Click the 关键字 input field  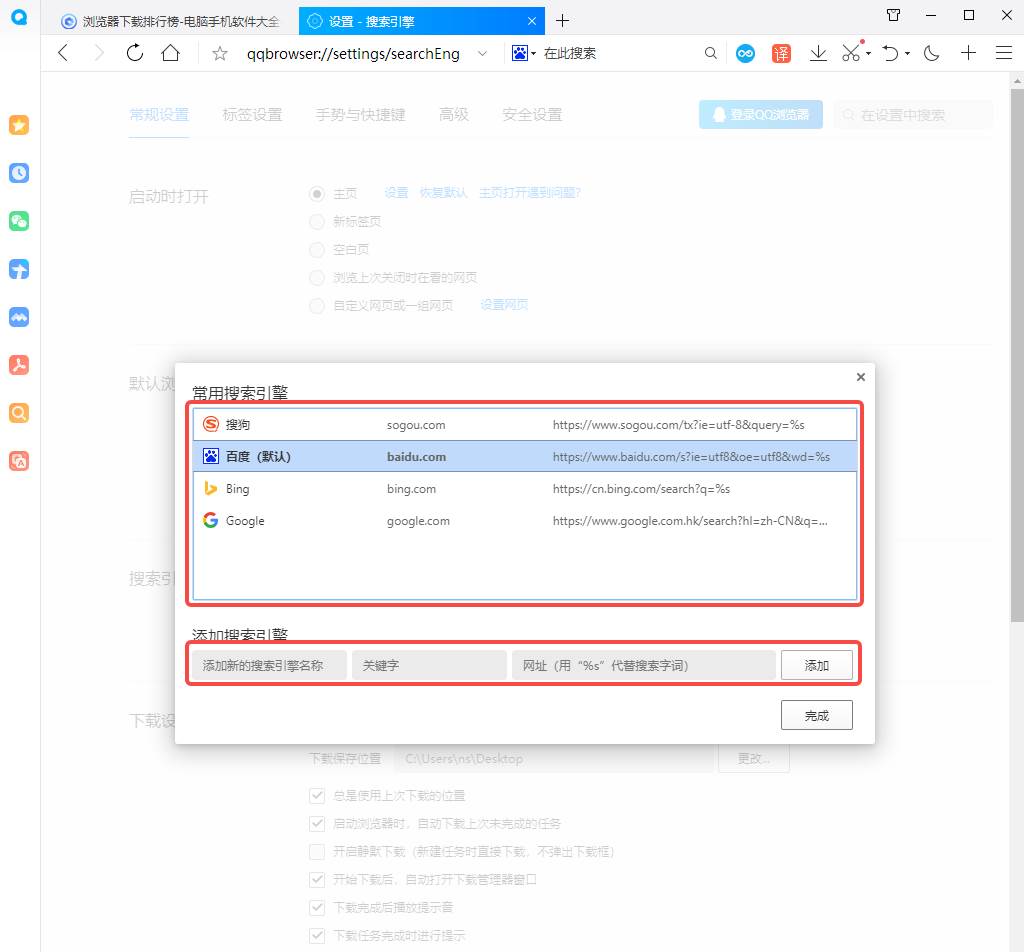[x=429, y=665]
